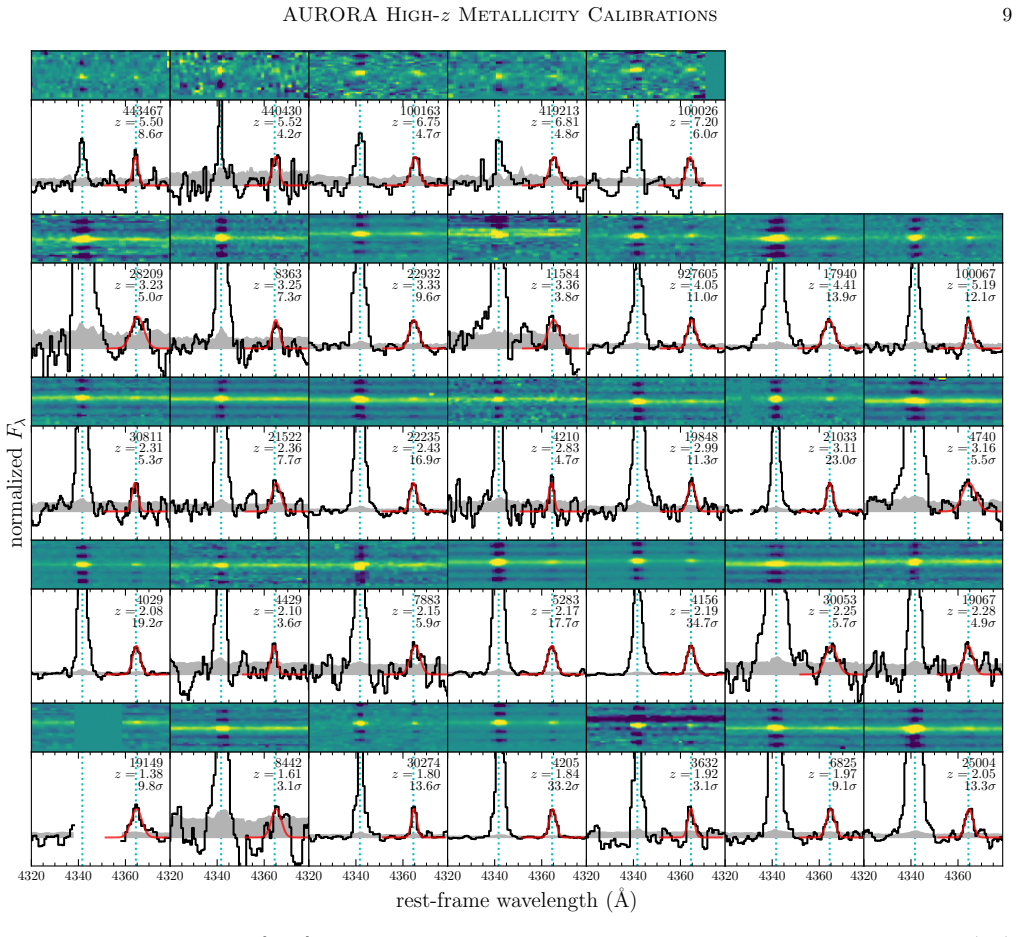The width and height of the screenshot is (1018, 937).
Task: Click the object ID label 4205
Action: (566, 763)
